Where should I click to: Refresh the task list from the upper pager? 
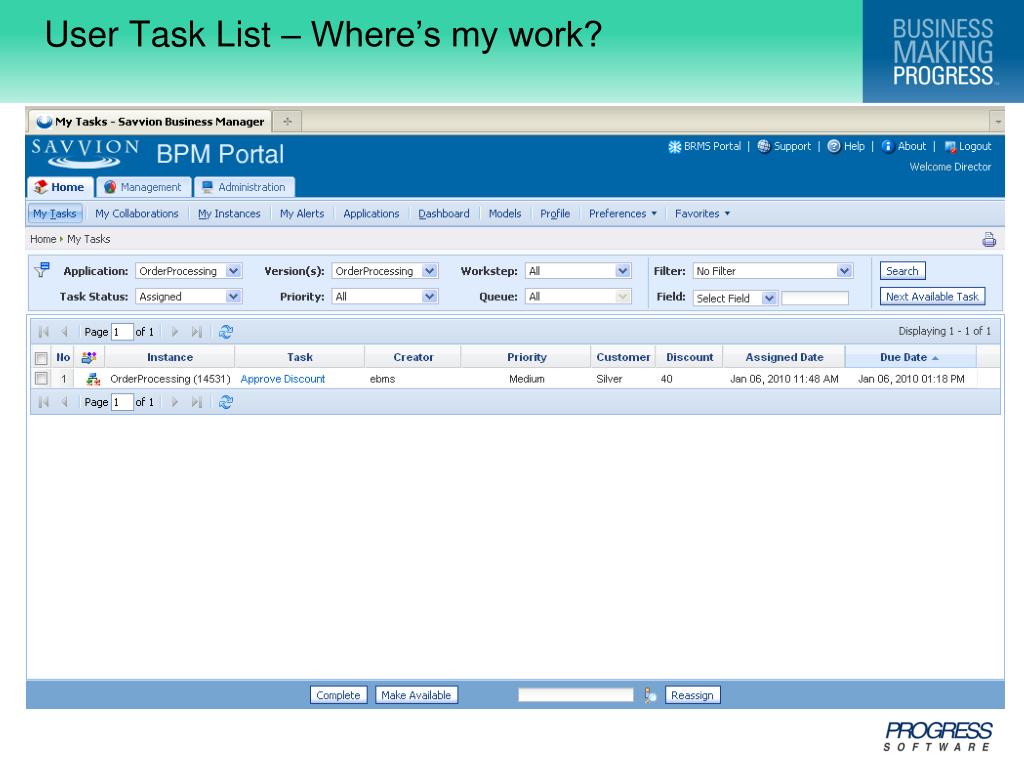point(226,332)
